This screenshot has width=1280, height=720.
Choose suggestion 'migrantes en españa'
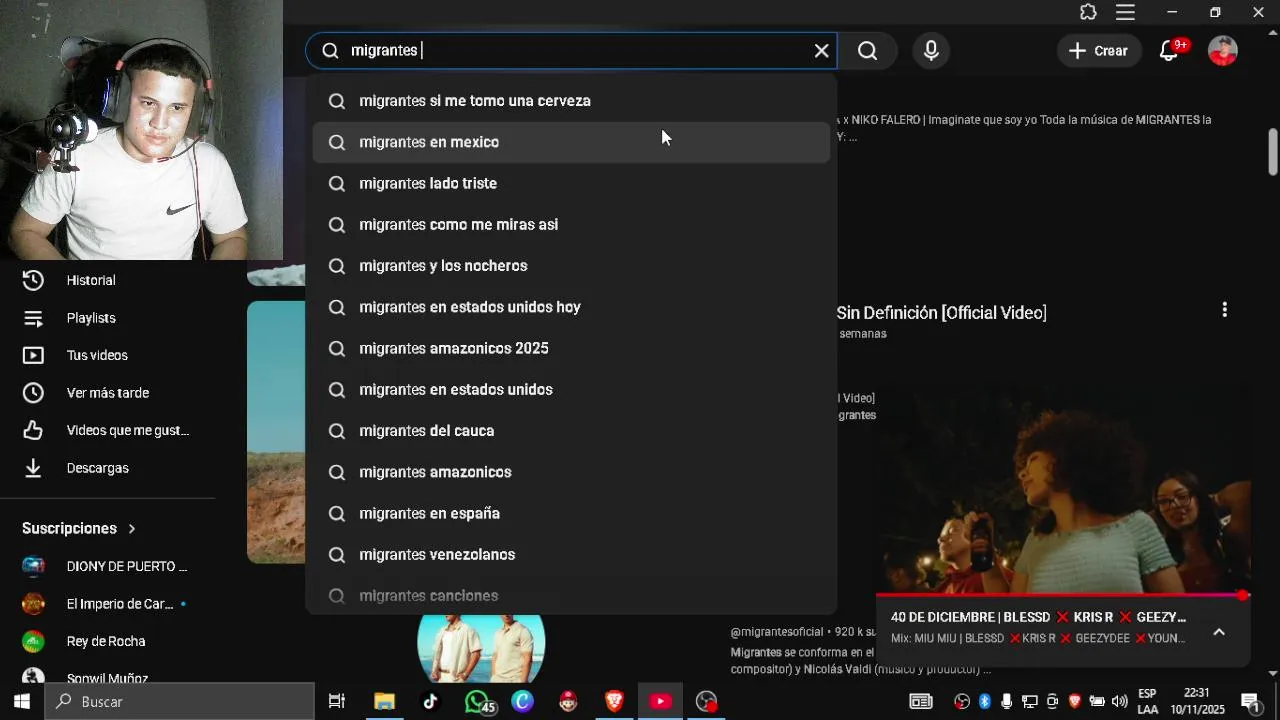coord(571,513)
